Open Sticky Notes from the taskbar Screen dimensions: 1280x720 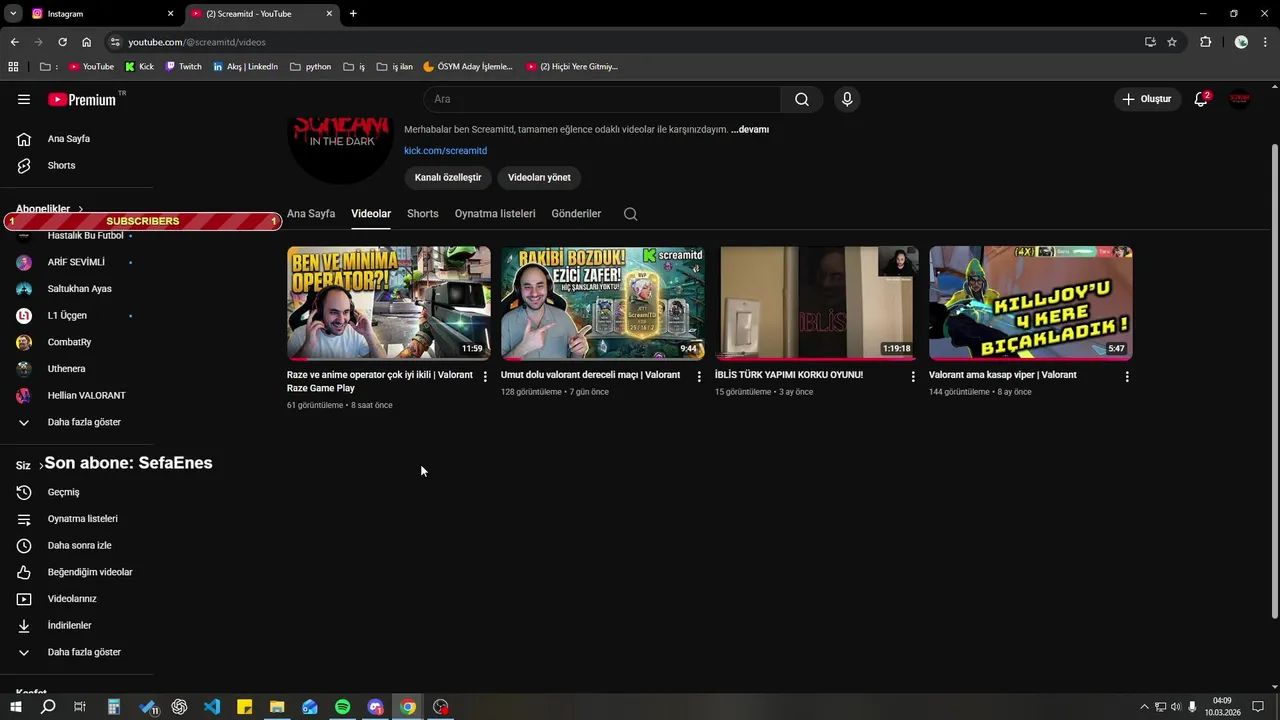[245, 707]
